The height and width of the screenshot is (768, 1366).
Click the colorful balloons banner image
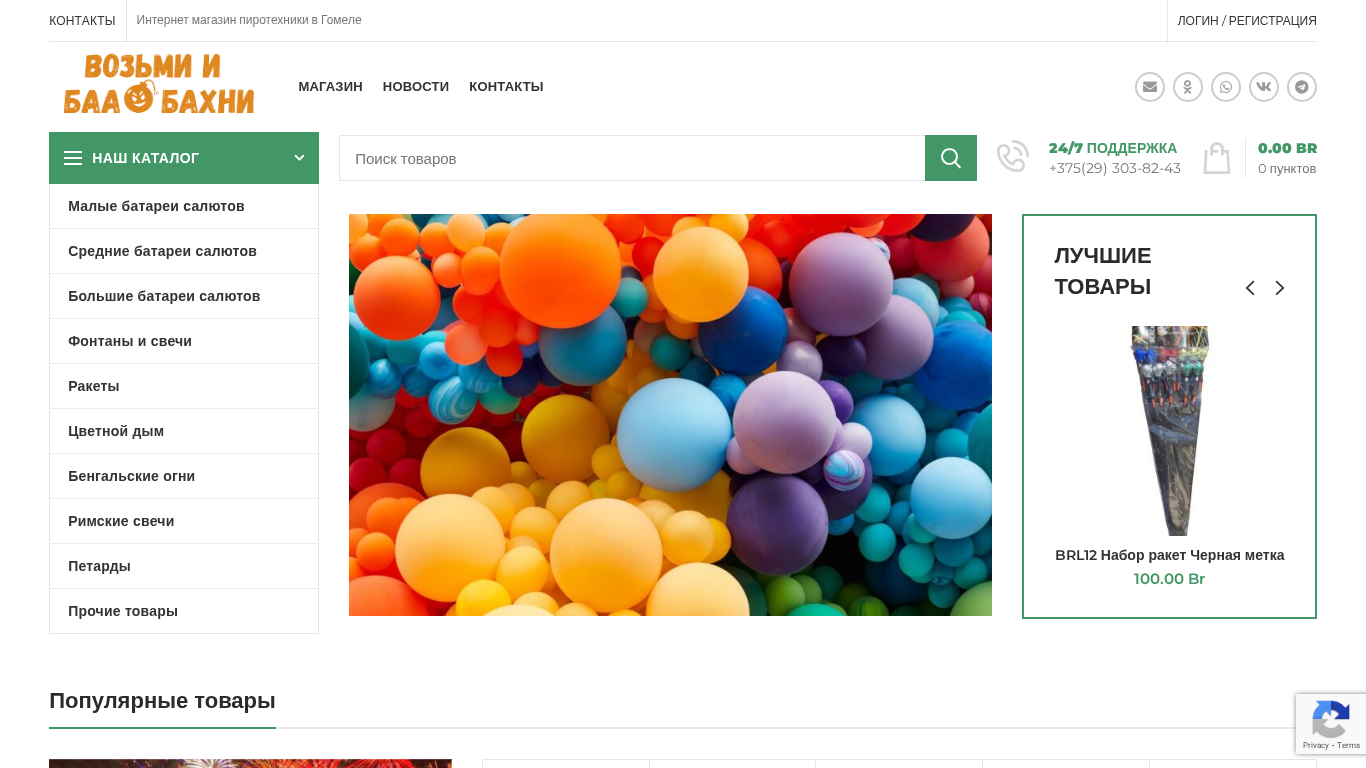tap(670, 415)
